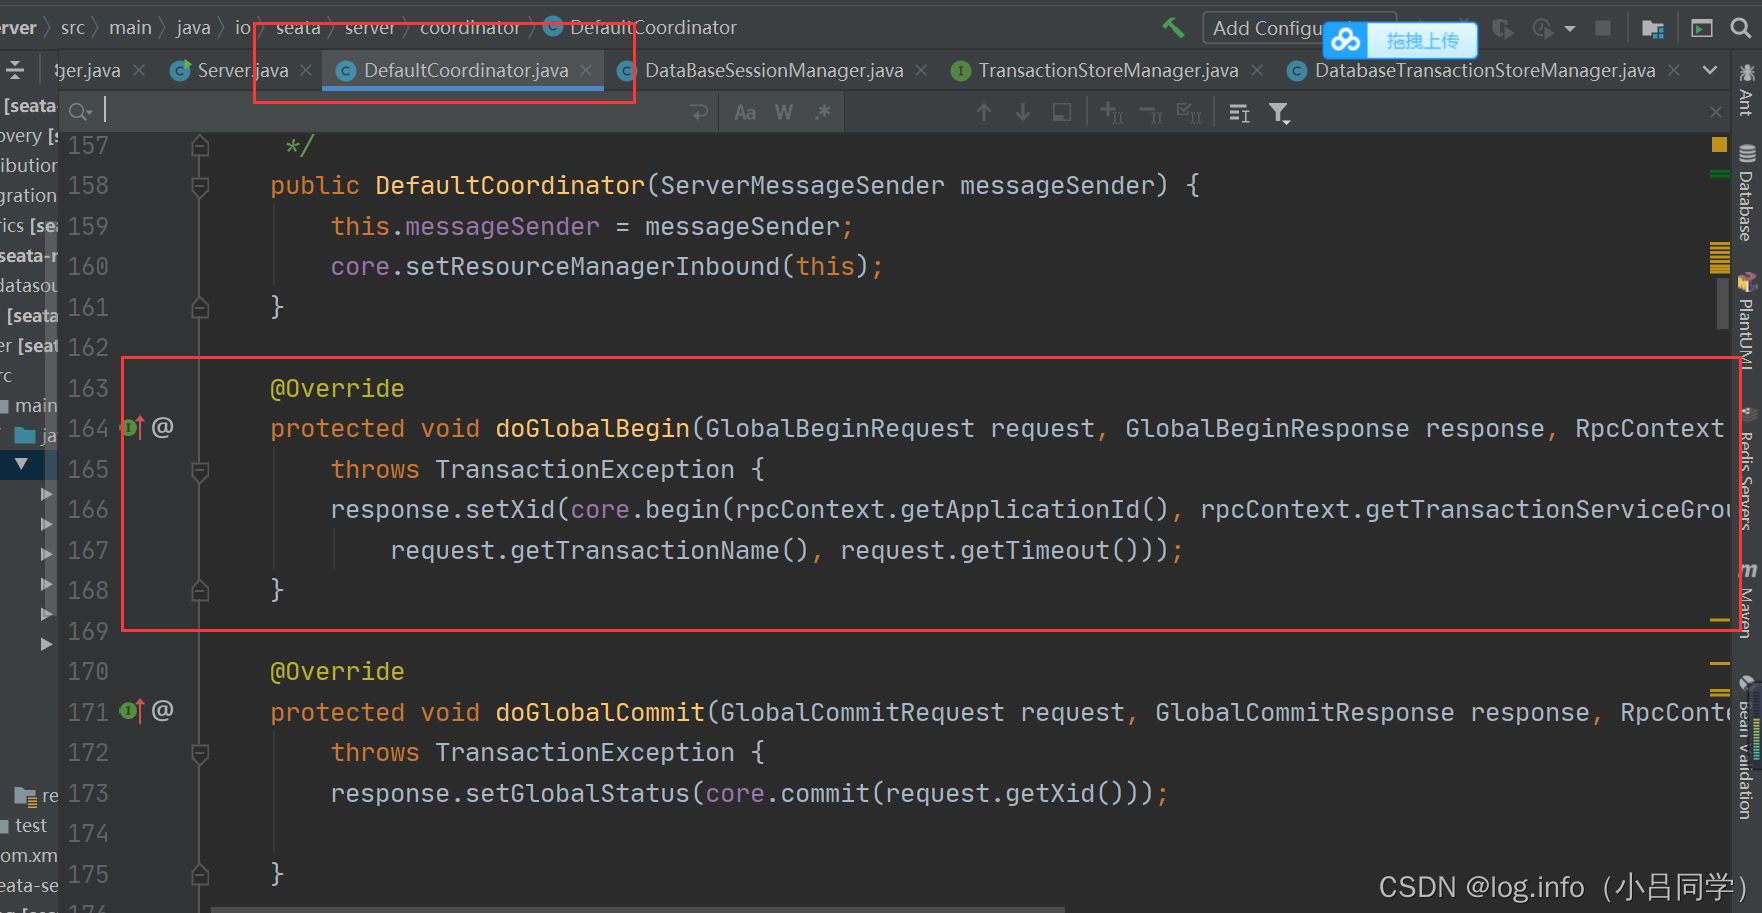1762x913 pixels.
Task: Click Add Selection for Next Occurrence icon
Action: pyautogui.click(x=1111, y=112)
